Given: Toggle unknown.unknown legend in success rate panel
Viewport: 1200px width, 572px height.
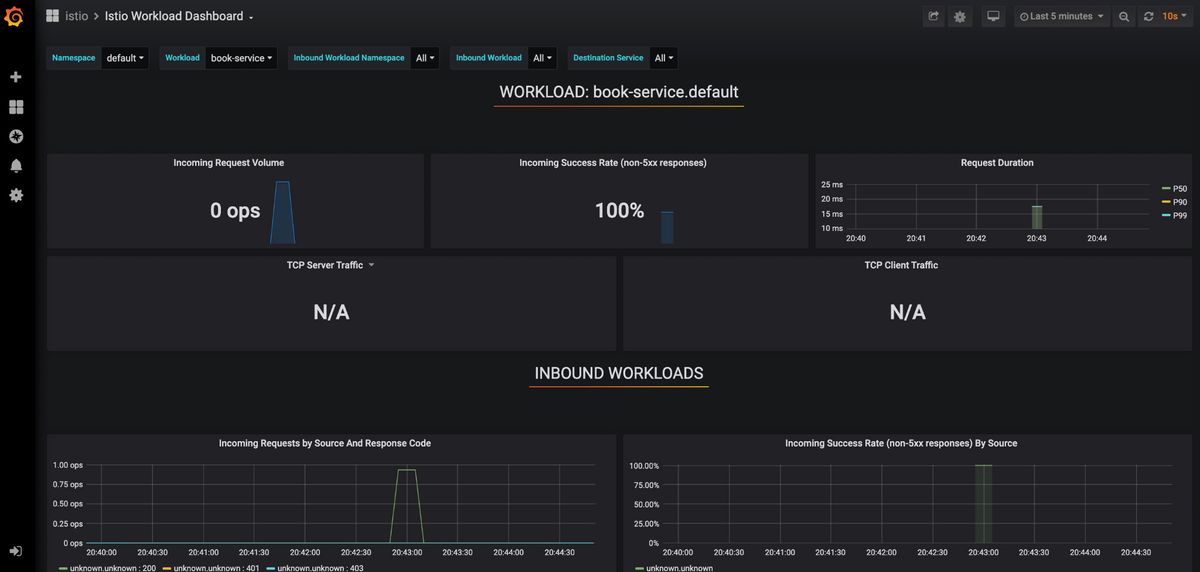Looking at the screenshot, I should coord(679,568).
